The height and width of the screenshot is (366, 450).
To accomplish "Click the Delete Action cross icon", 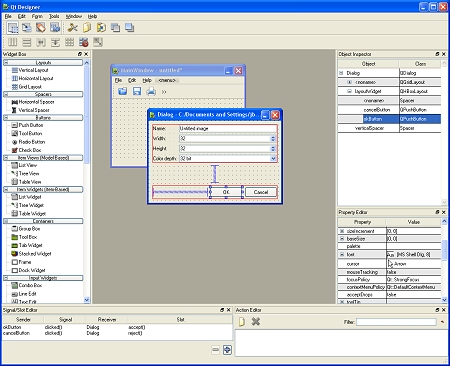I will [256, 322].
